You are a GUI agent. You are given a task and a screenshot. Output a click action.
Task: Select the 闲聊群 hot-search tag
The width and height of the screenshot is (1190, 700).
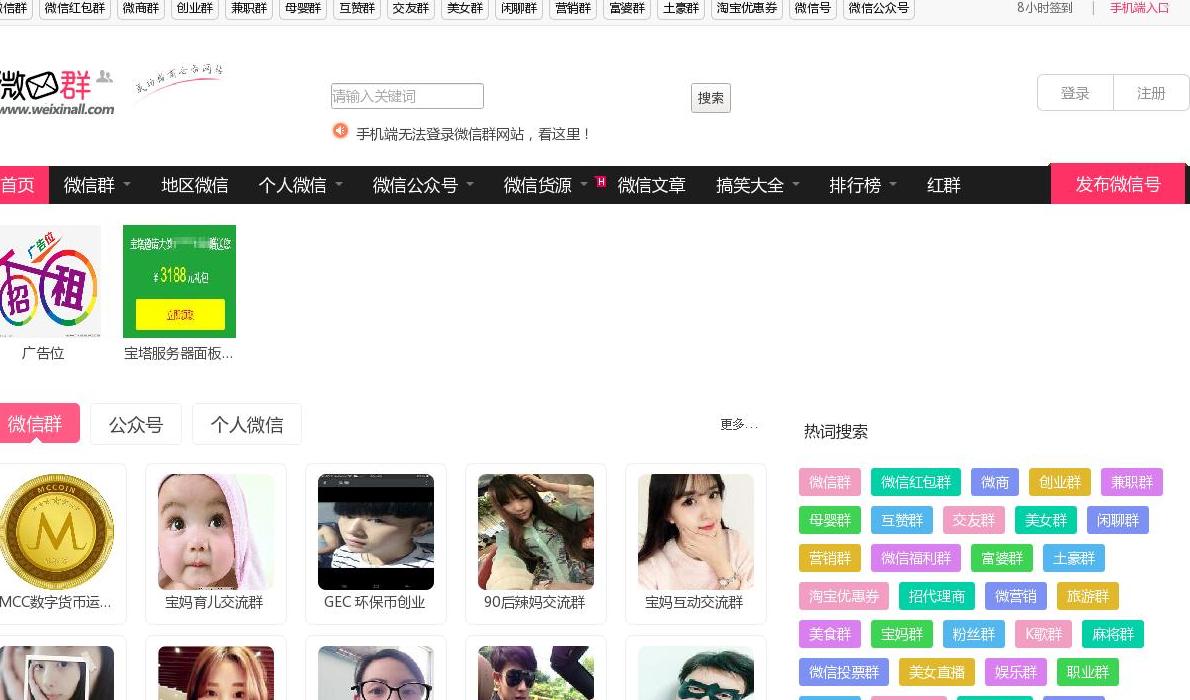tap(1118, 520)
